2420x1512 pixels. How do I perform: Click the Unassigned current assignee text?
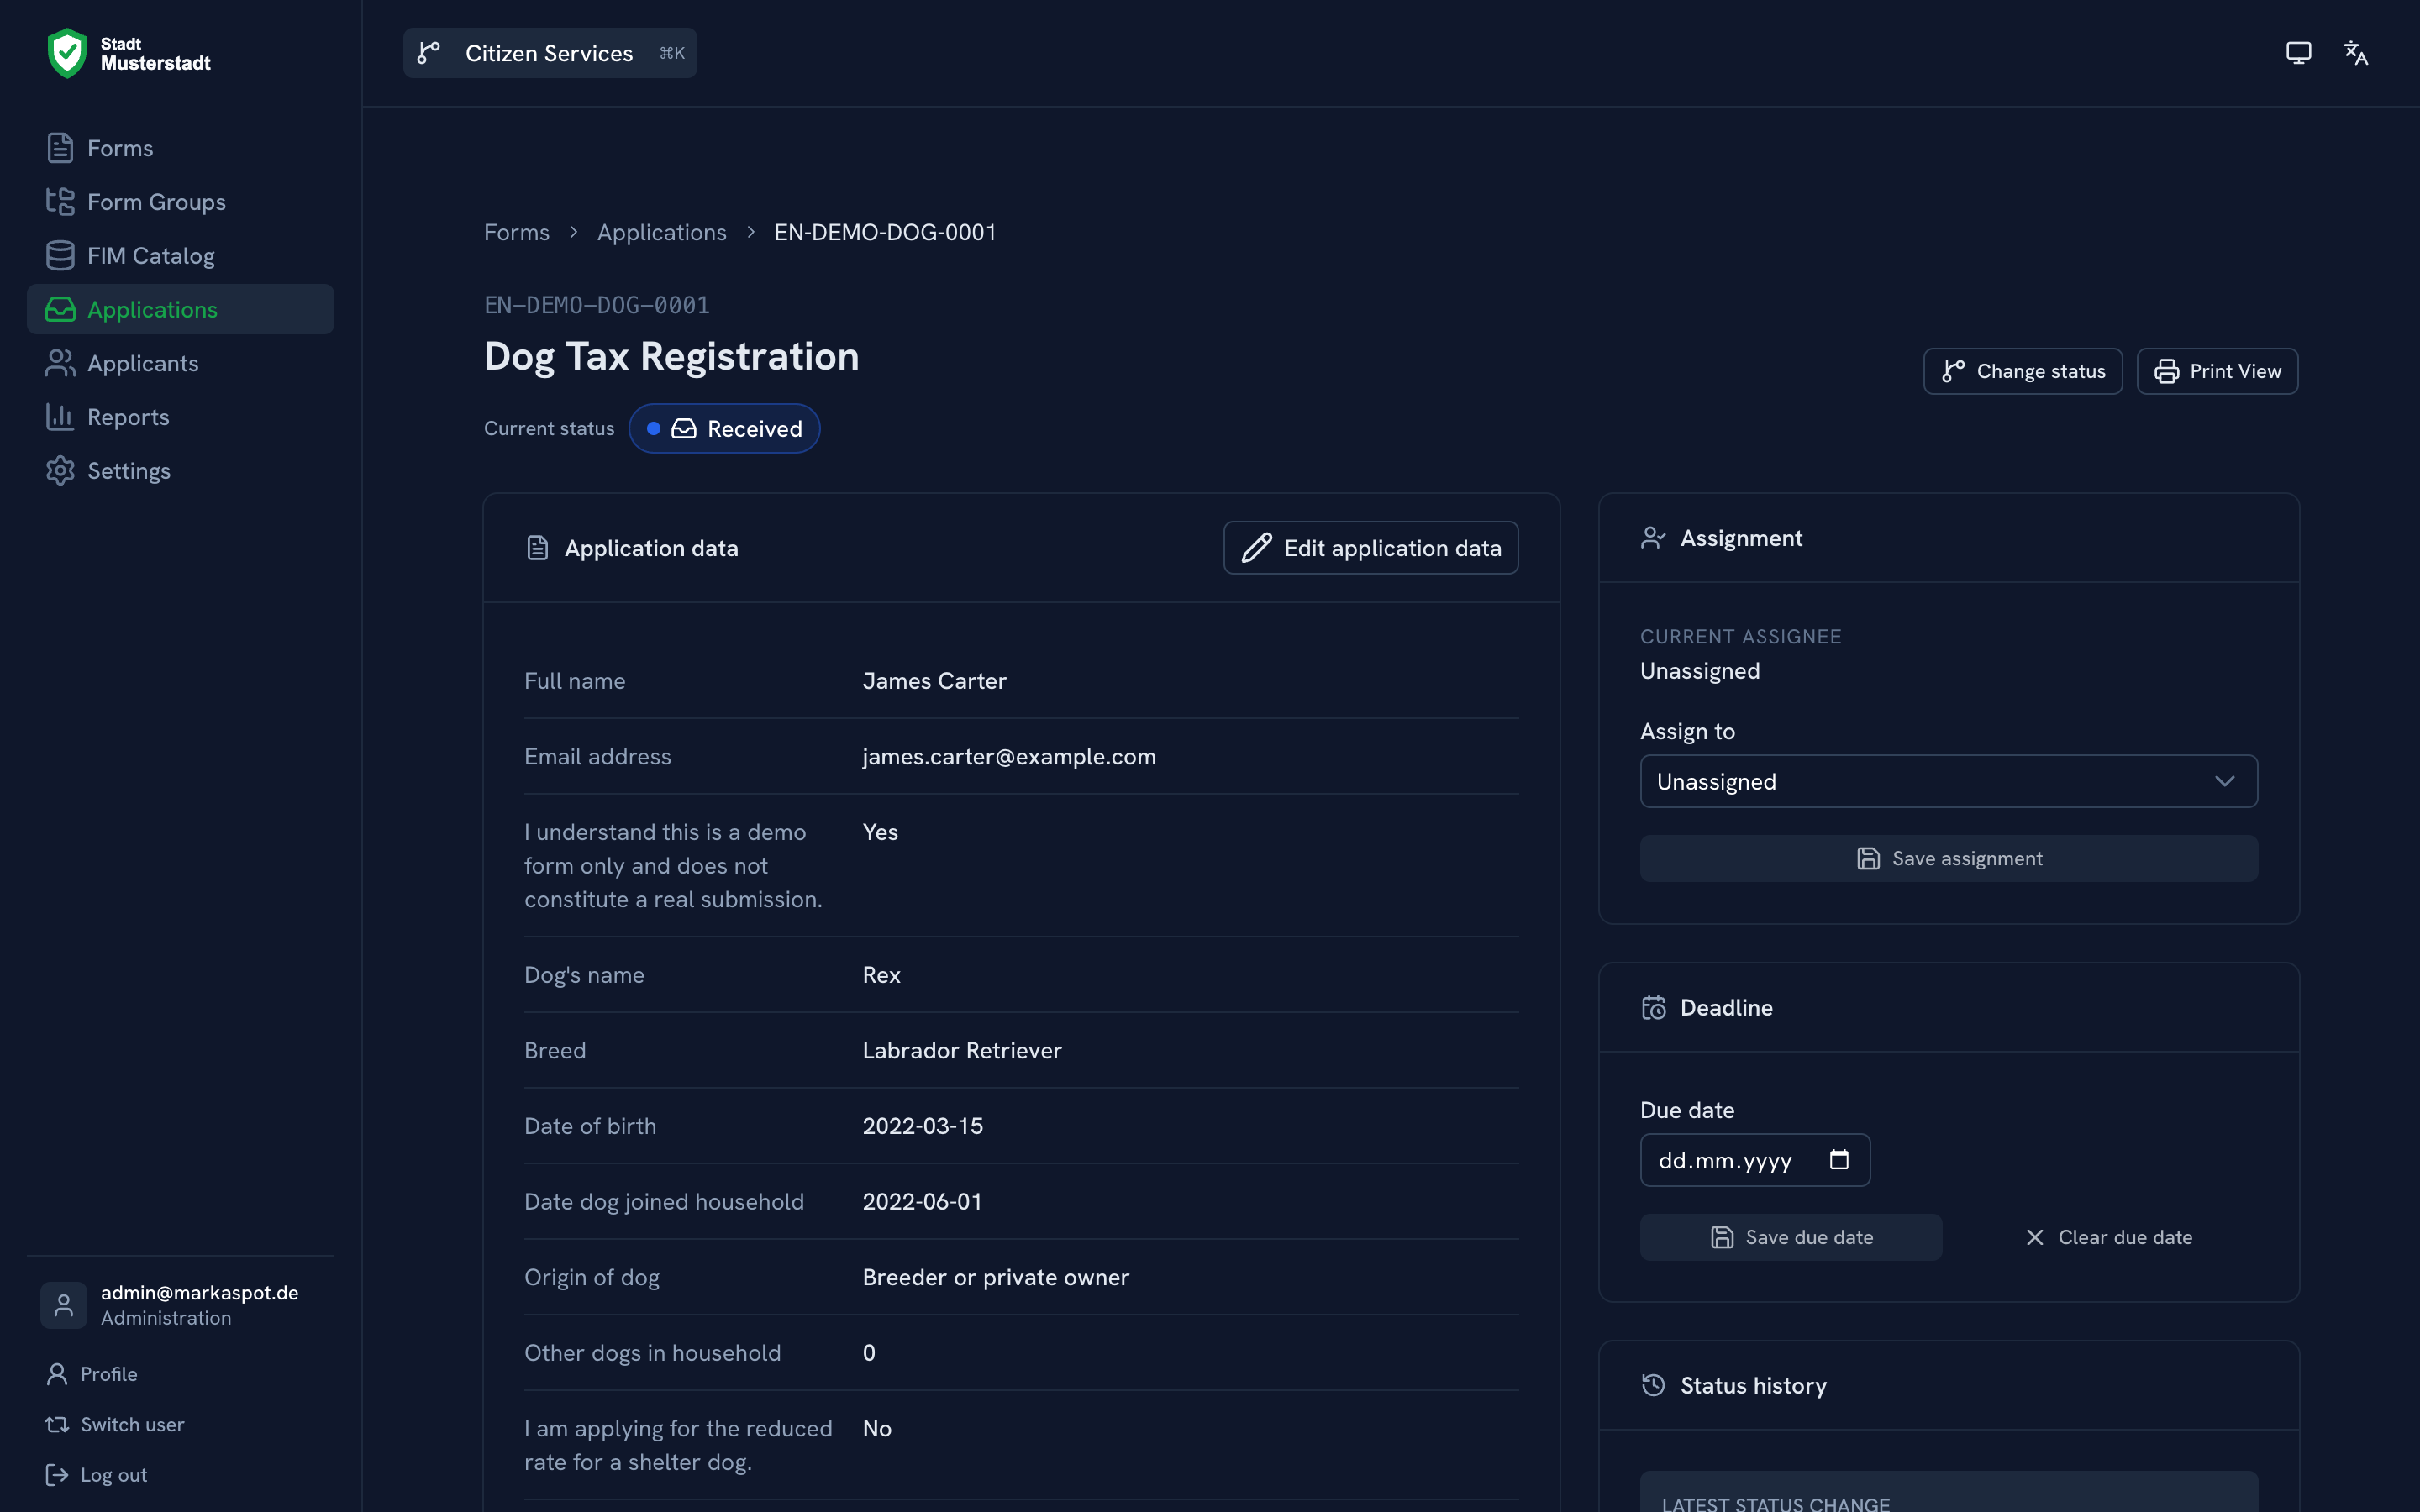1699,671
